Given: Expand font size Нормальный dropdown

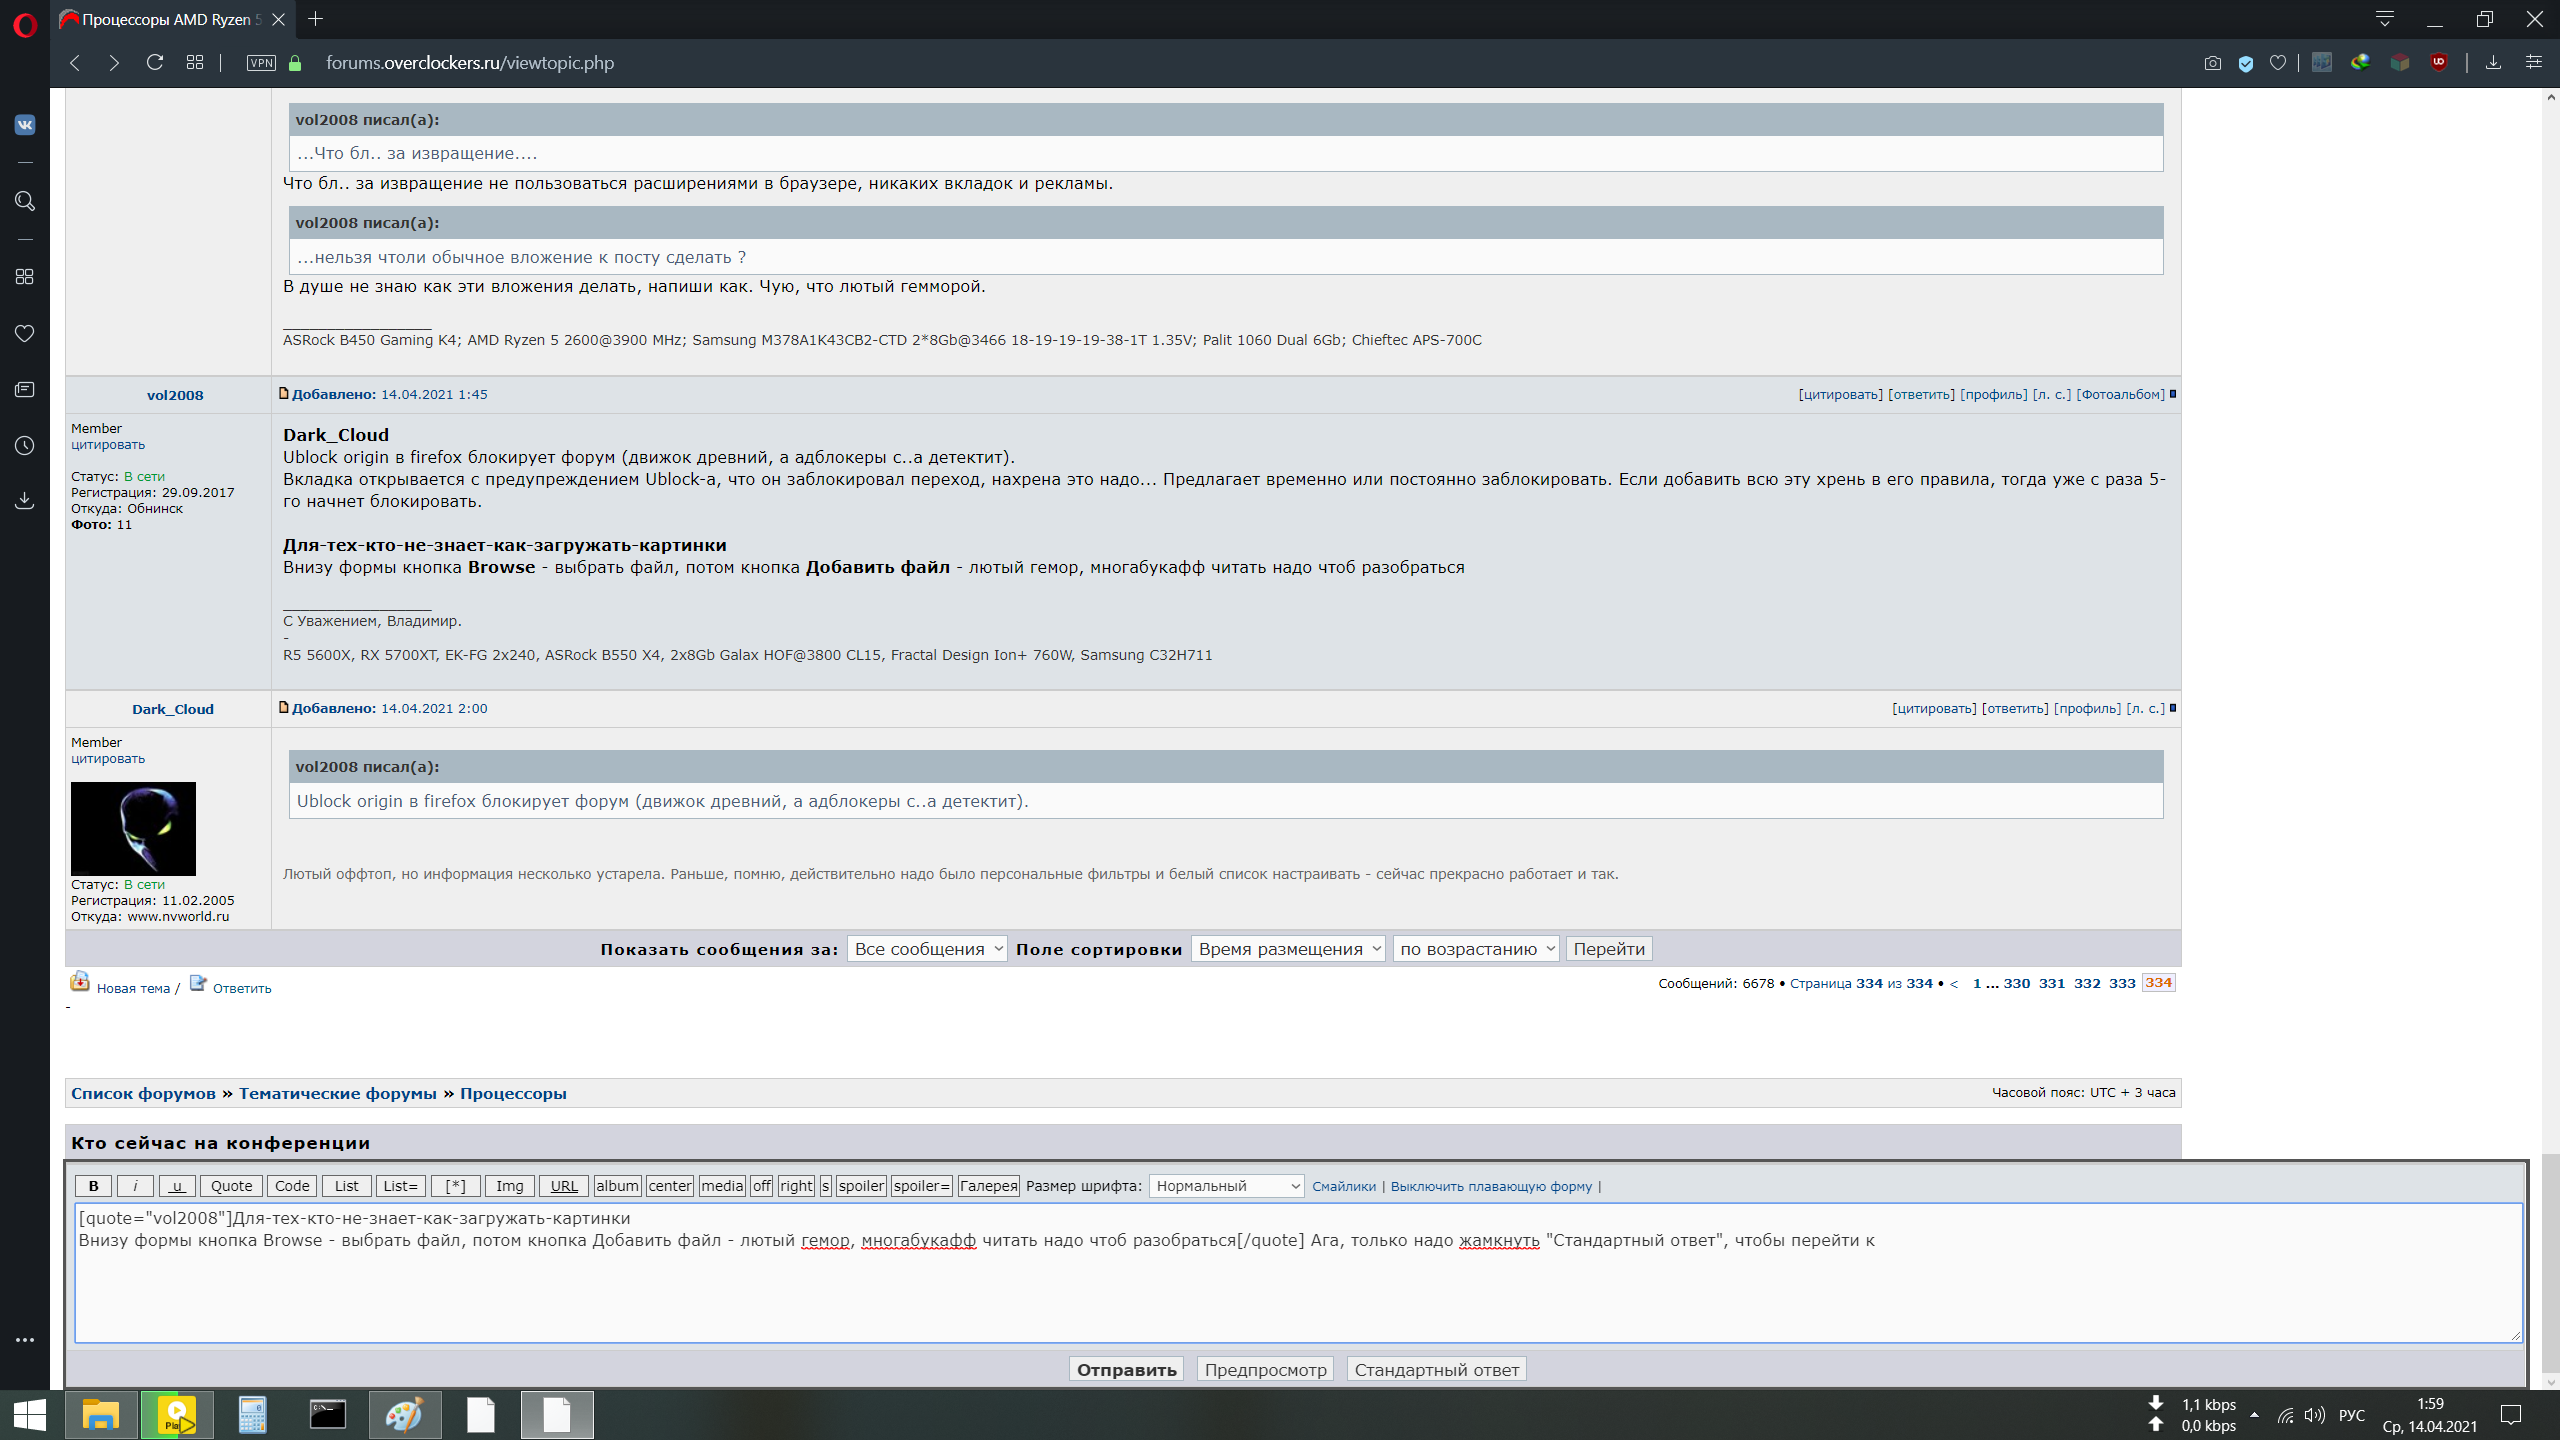Looking at the screenshot, I should [x=1226, y=1186].
